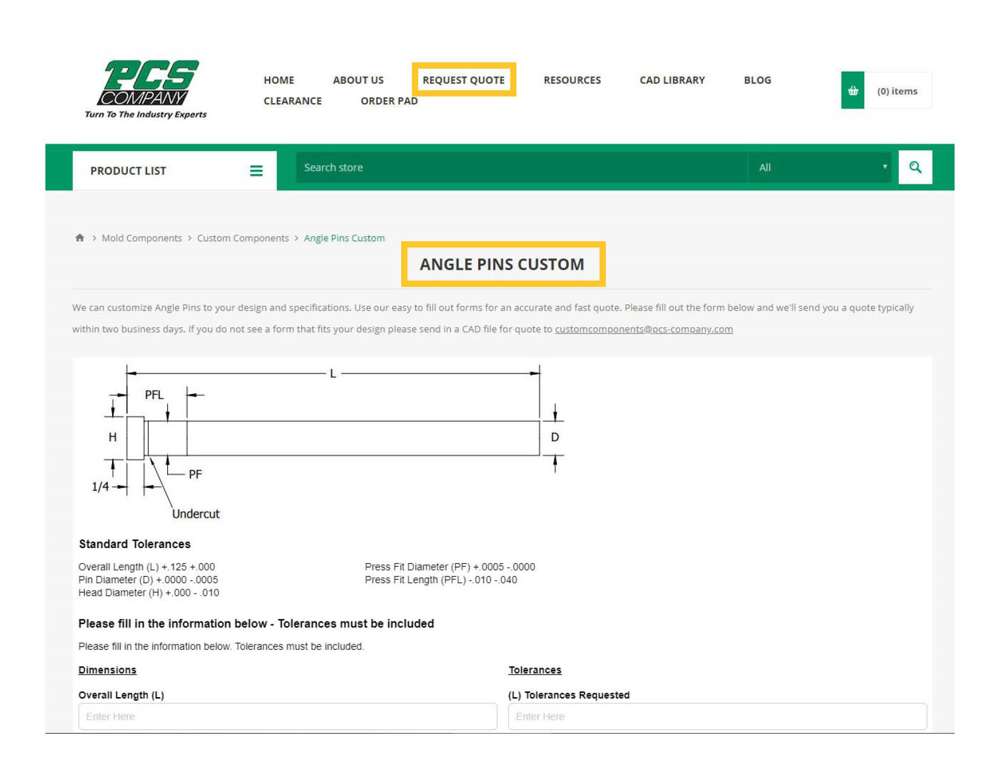Screen dimensions: 1000x773
Task: Click the (L) Tolerances Requested input
Action: click(717, 716)
